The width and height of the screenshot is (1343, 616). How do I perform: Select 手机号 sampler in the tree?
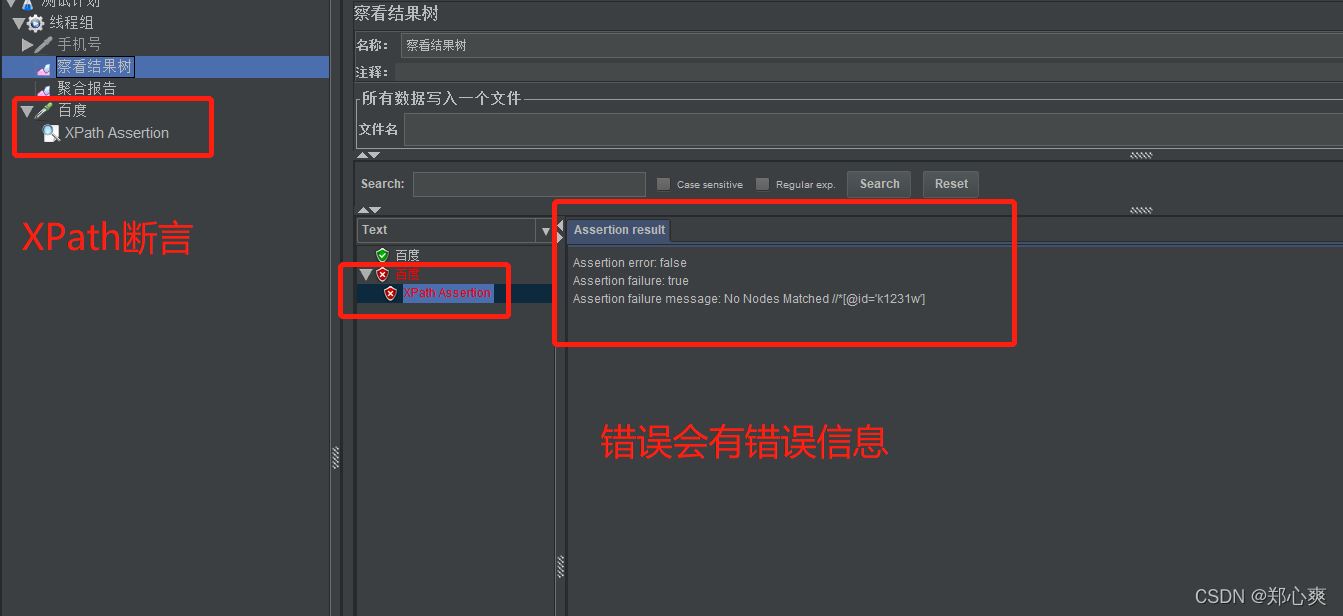coord(79,45)
